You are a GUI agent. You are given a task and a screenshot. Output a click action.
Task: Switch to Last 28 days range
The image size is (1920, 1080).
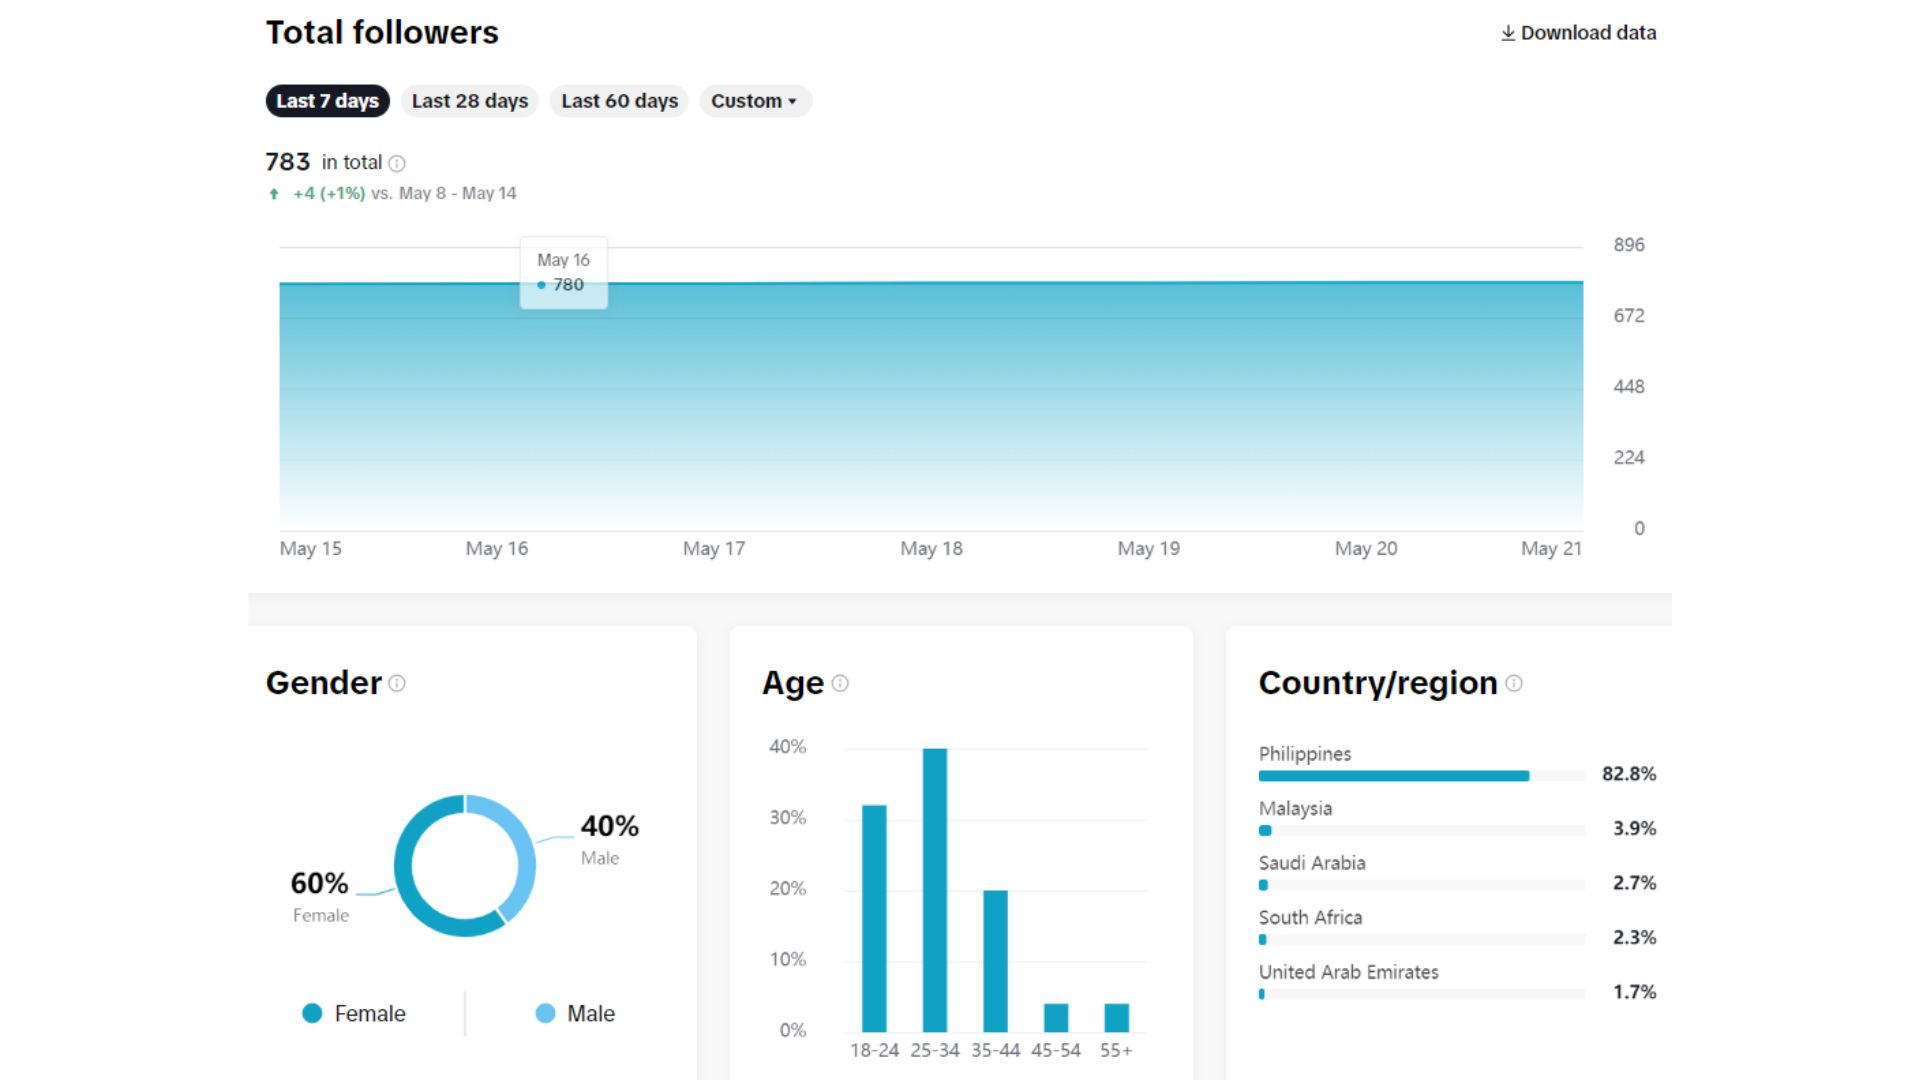[x=469, y=101]
